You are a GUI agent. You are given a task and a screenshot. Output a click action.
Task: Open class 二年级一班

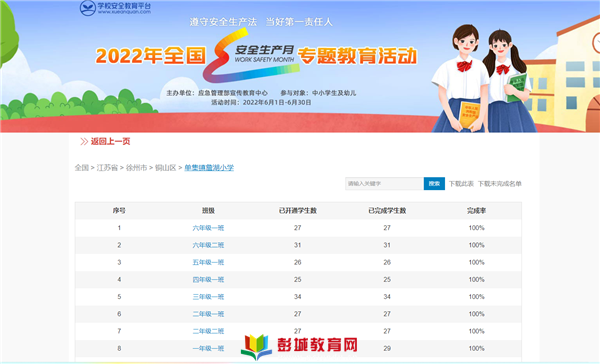tap(208, 314)
